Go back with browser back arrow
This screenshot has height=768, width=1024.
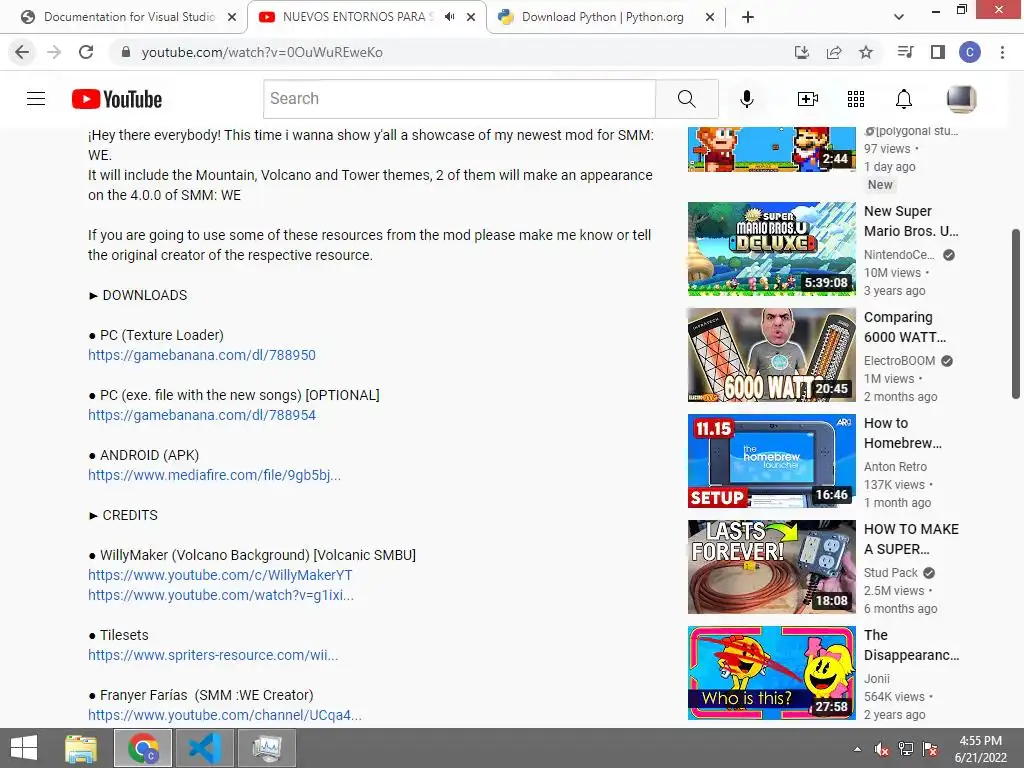(x=22, y=52)
